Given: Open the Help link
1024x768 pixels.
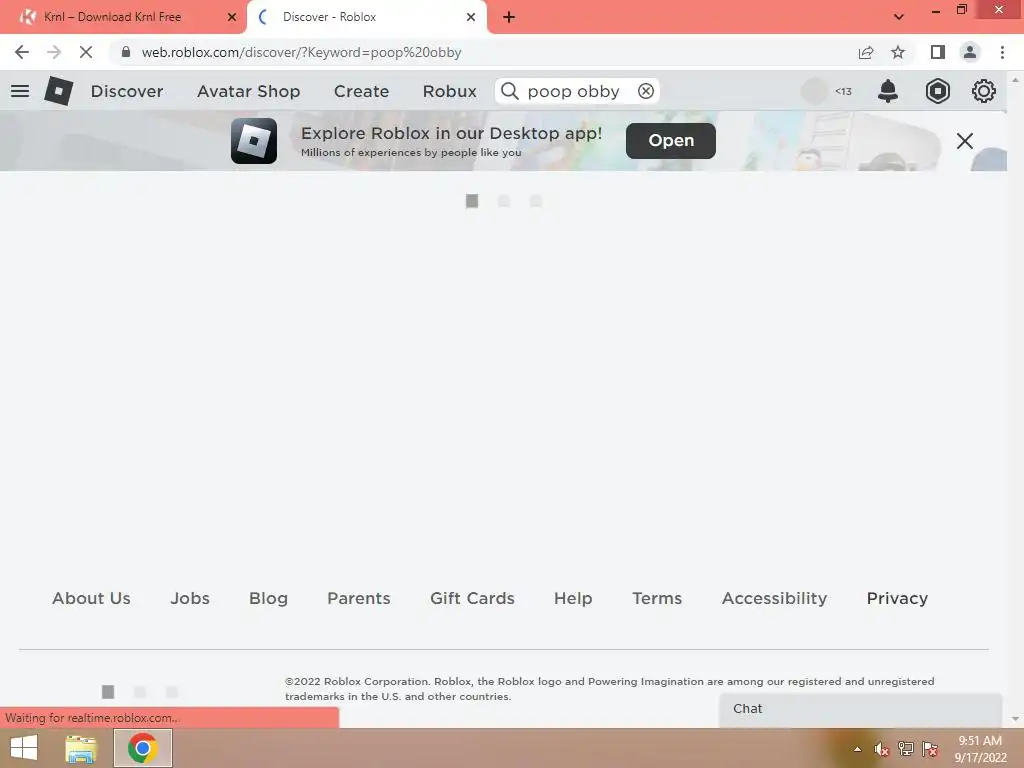Looking at the screenshot, I should pos(573,598).
